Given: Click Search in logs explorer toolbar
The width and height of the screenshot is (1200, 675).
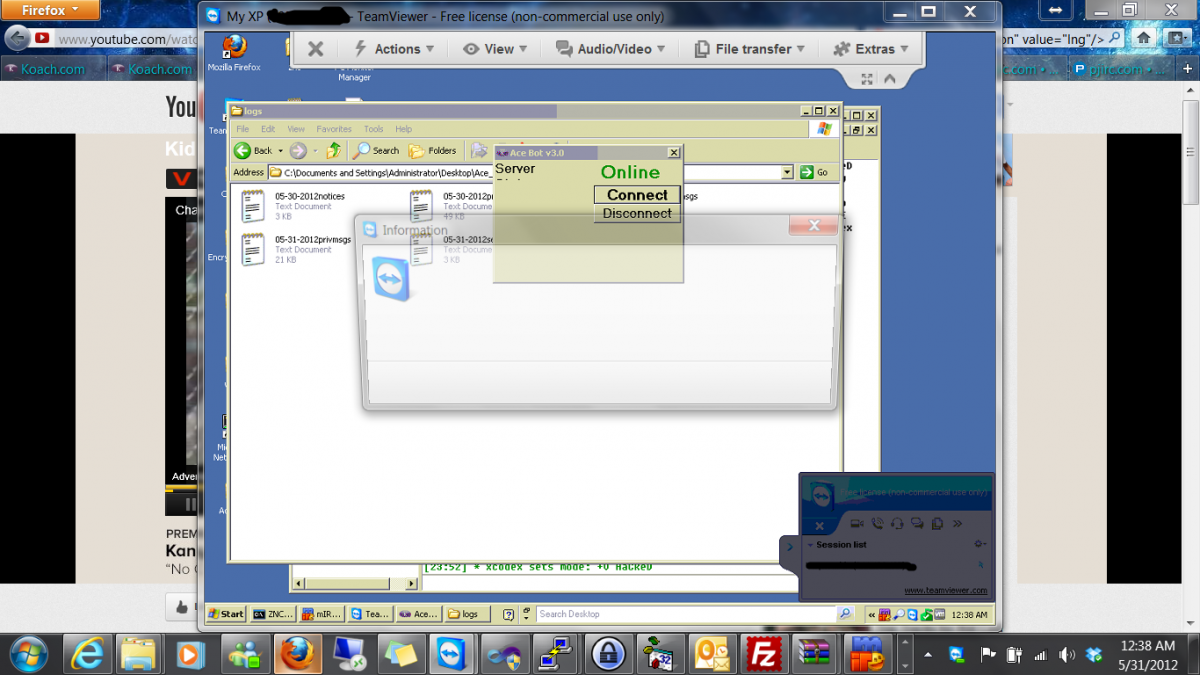Looking at the screenshot, I should coord(376,151).
